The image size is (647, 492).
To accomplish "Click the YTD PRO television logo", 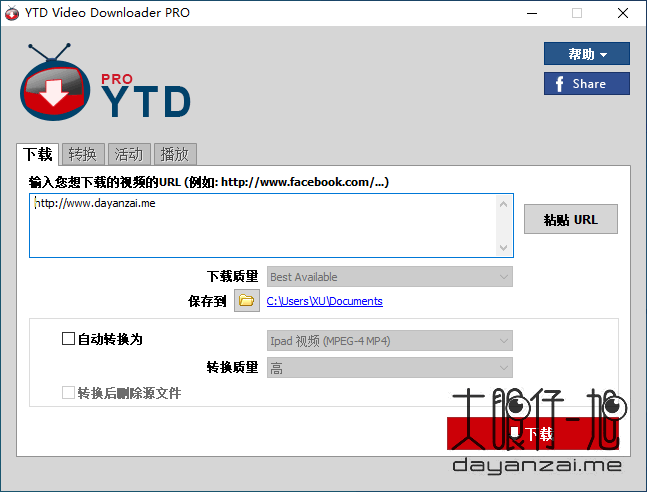I will (x=55, y=82).
